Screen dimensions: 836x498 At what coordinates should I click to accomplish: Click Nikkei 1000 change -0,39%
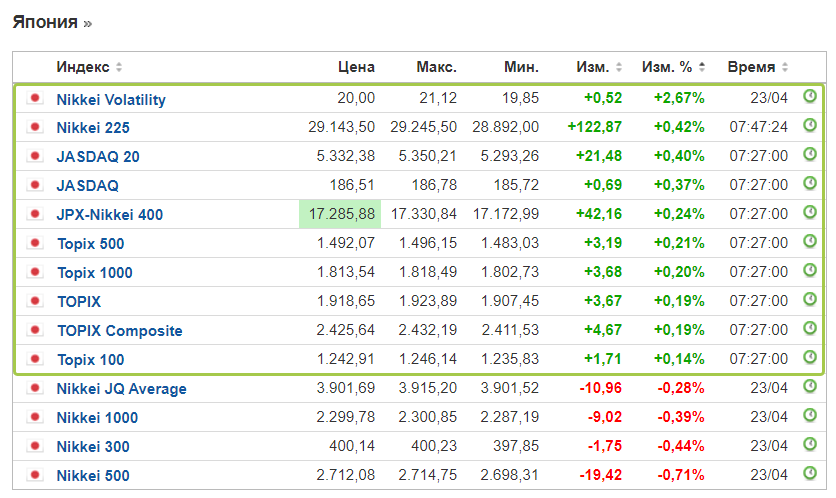click(x=680, y=417)
